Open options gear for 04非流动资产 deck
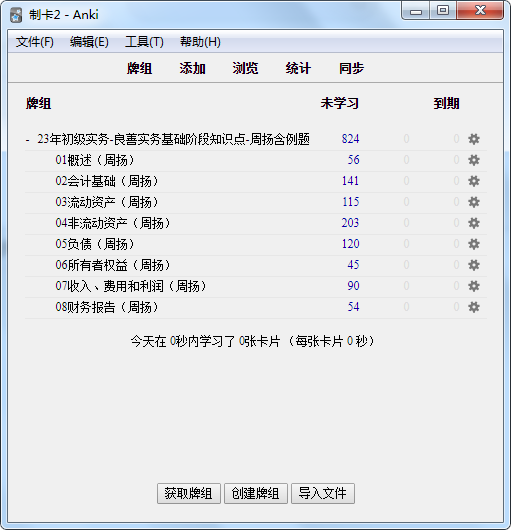511x530 pixels. [x=474, y=223]
